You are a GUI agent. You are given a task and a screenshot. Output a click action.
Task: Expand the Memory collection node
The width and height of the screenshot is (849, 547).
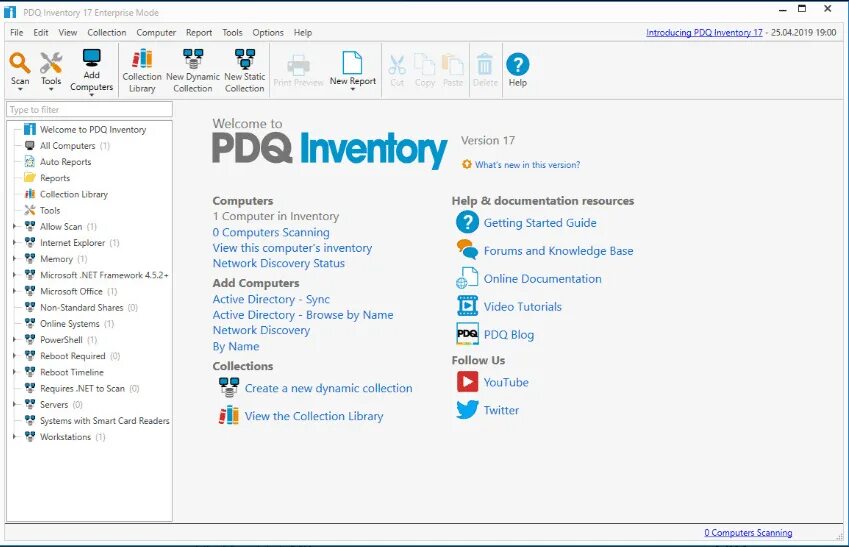[x=14, y=259]
